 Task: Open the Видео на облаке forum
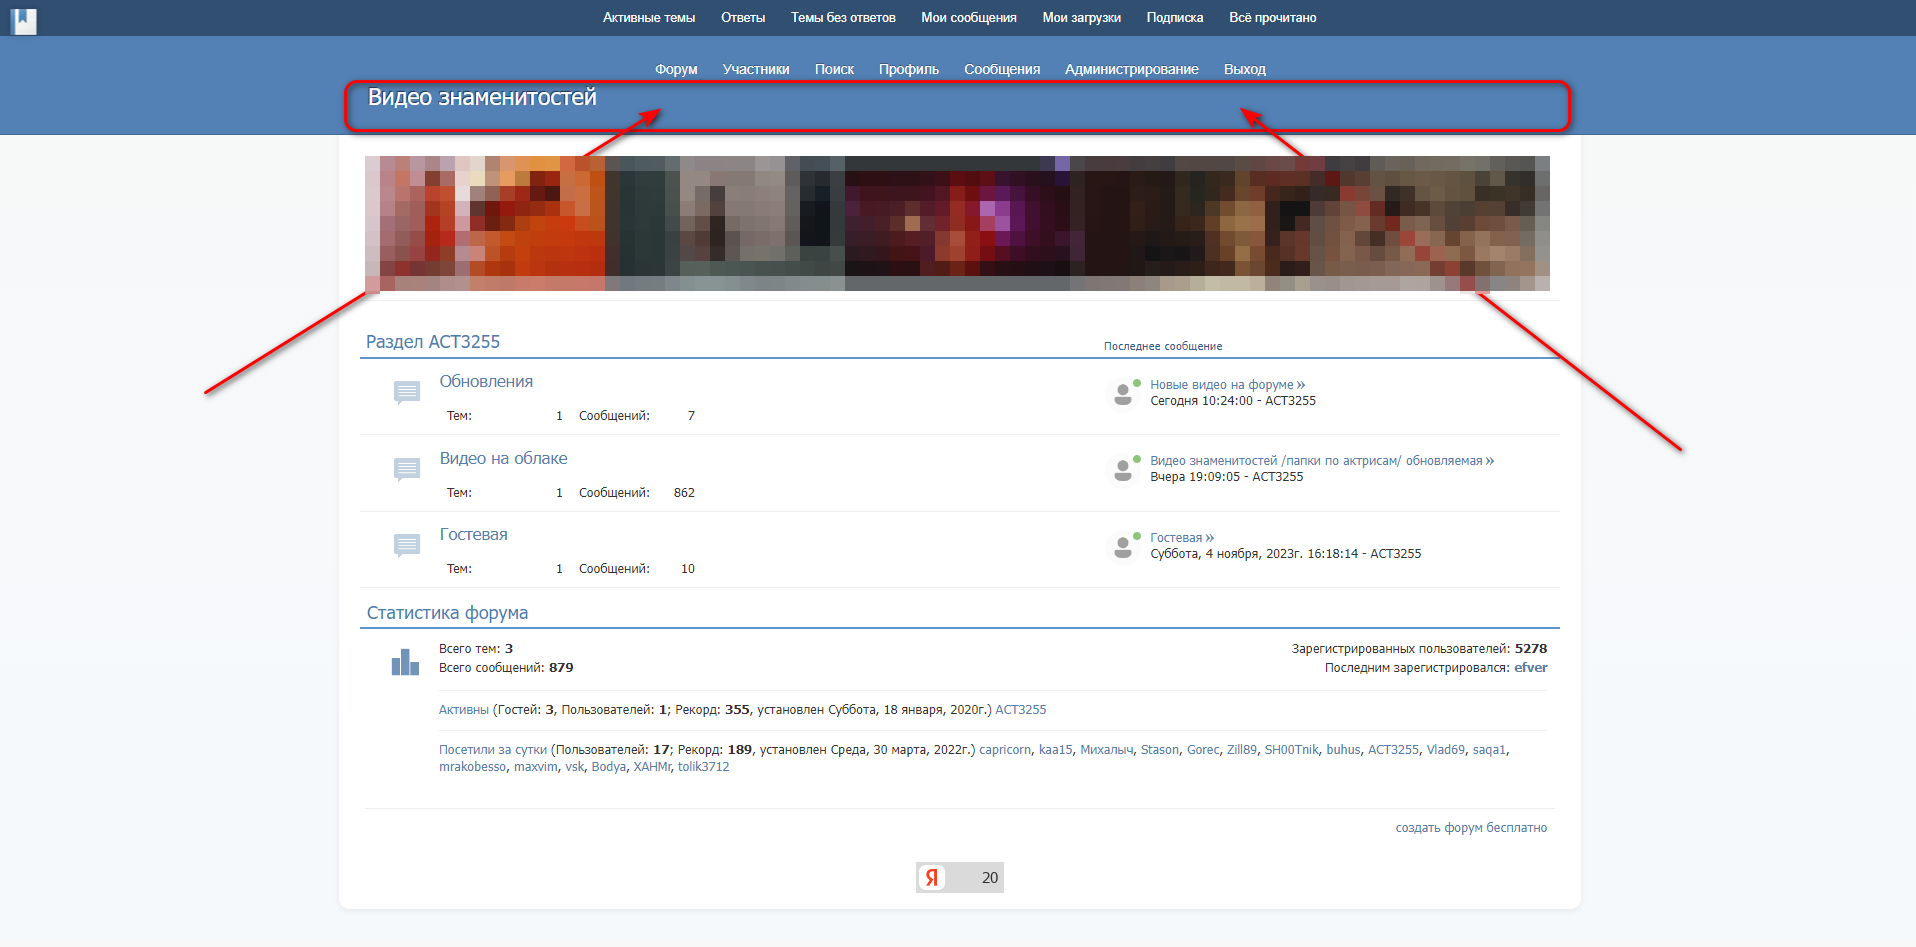503,459
